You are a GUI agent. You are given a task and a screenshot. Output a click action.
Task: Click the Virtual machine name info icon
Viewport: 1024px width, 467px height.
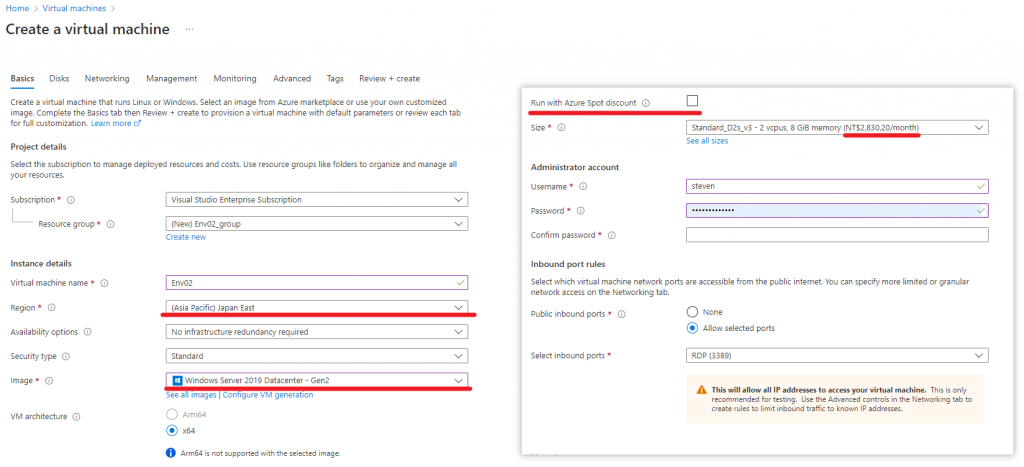tap(104, 283)
